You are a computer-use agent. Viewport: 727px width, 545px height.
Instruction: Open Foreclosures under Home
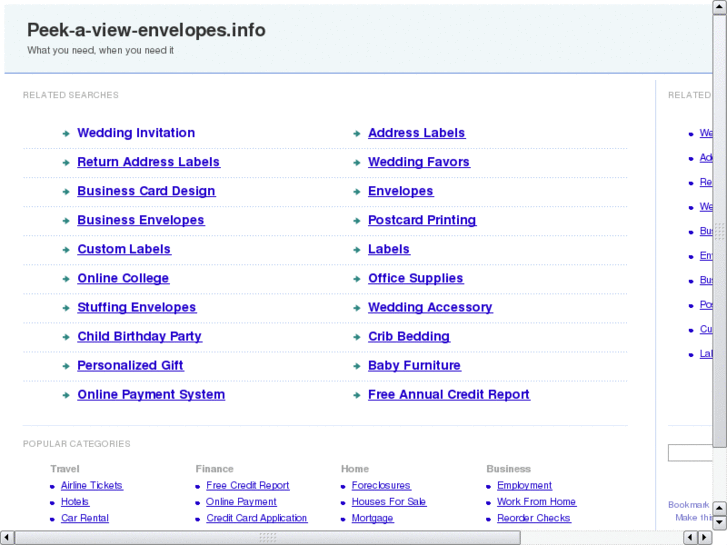click(381, 486)
